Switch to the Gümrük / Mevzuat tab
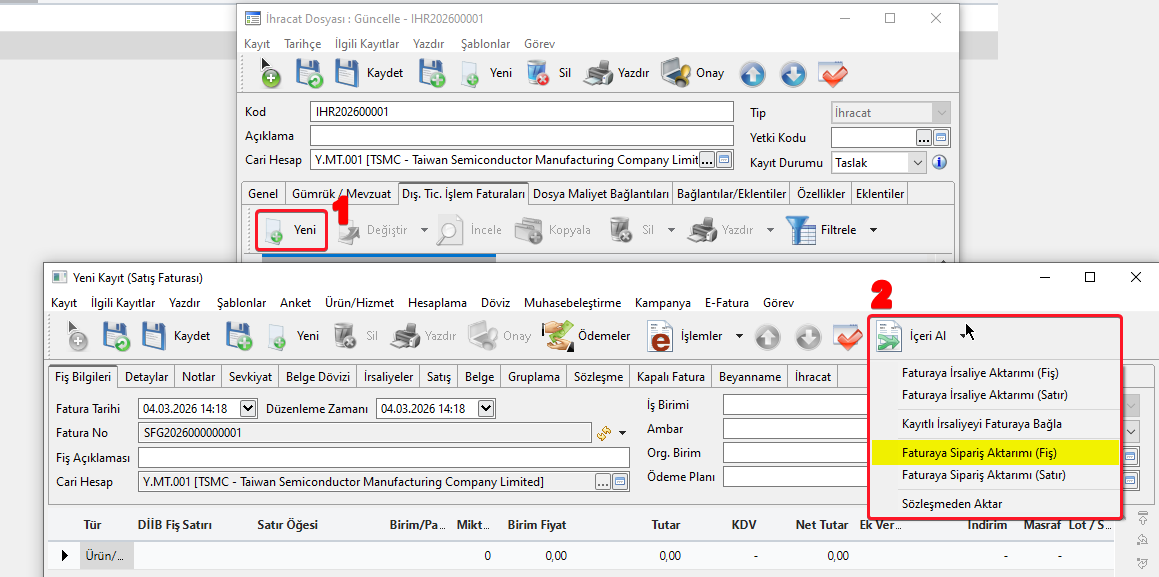Viewport: 1159px width, 577px height. 340,193
